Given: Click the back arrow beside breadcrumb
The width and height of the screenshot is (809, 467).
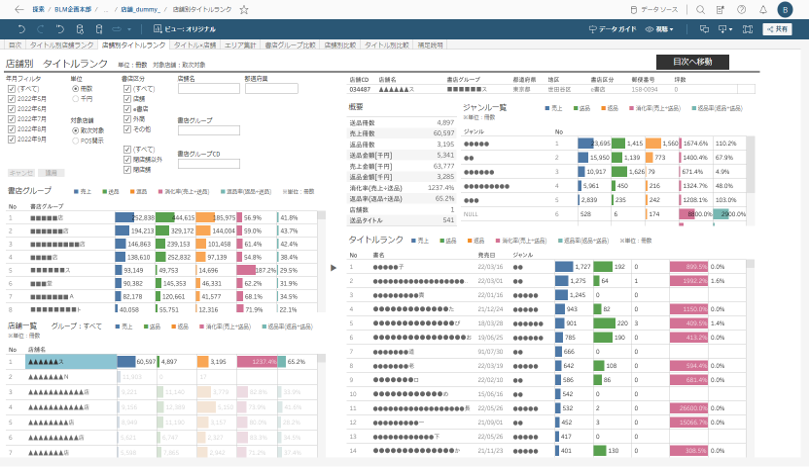Looking at the screenshot, I should [x=18, y=9].
